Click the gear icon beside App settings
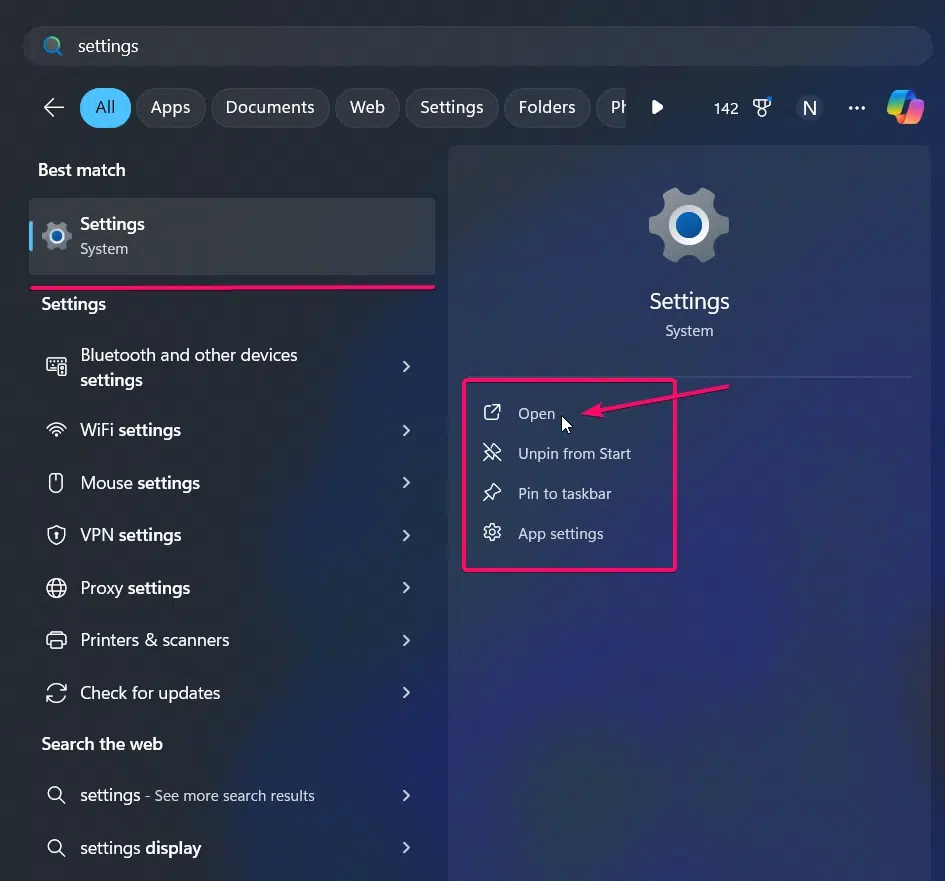 click(x=492, y=532)
